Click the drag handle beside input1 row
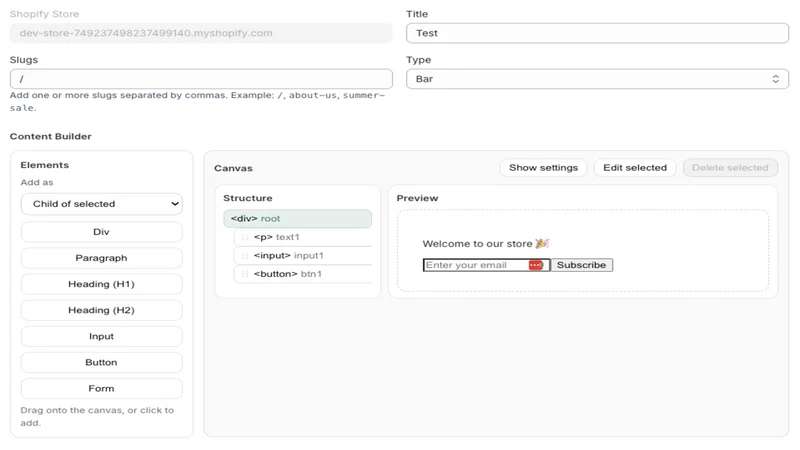The width and height of the screenshot is (800, 450). point(245,256)
